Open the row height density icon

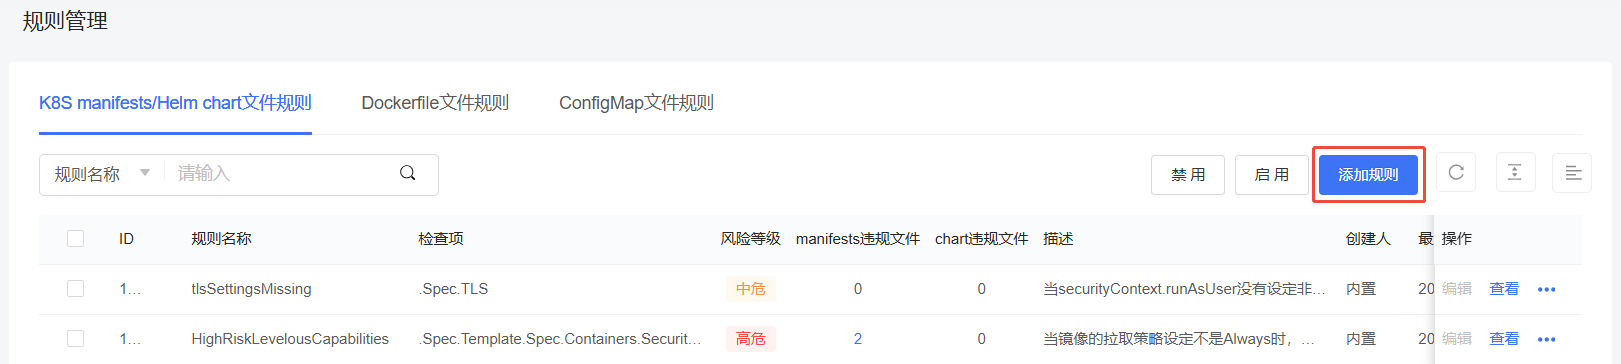click(1515, 173)
